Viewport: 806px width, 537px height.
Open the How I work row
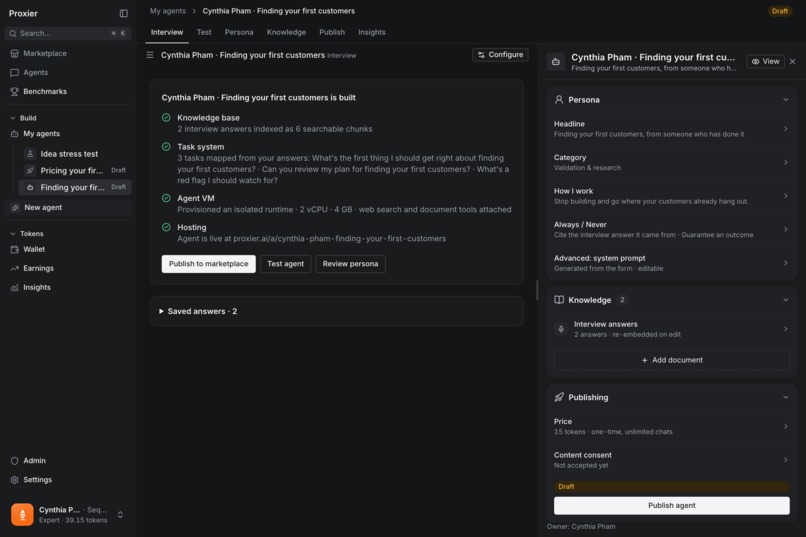(x=671, y=196)
